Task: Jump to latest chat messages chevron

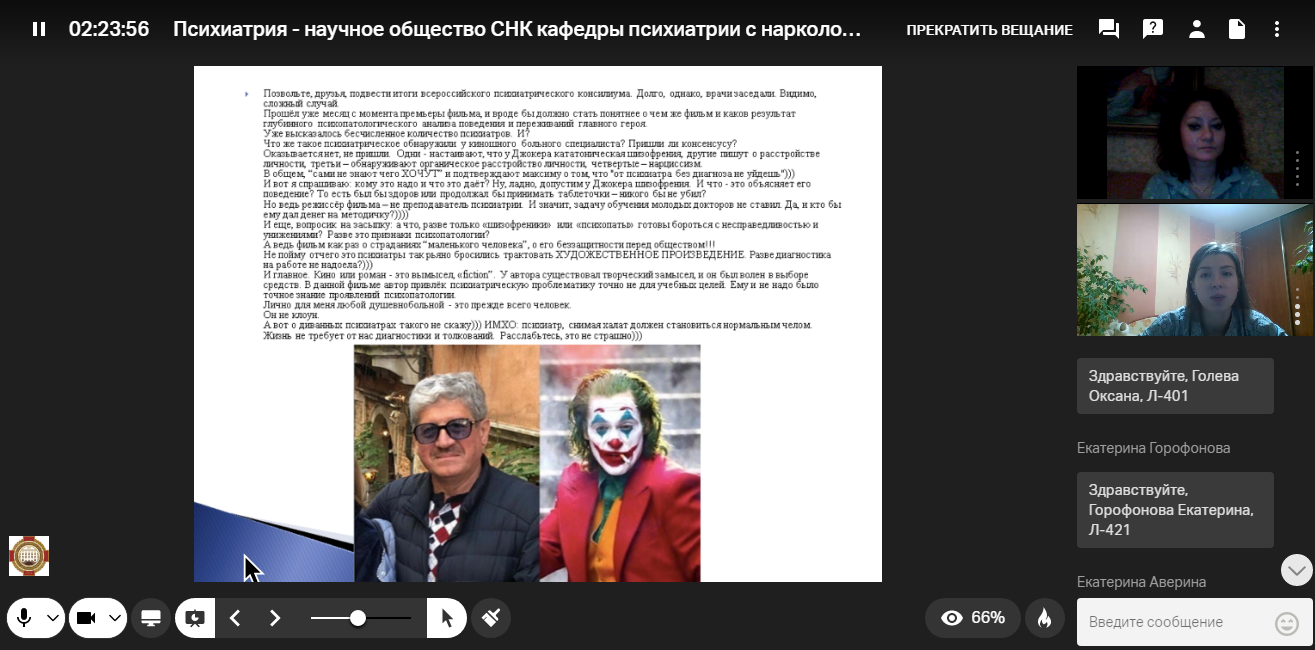Action: click(1297, 570)
